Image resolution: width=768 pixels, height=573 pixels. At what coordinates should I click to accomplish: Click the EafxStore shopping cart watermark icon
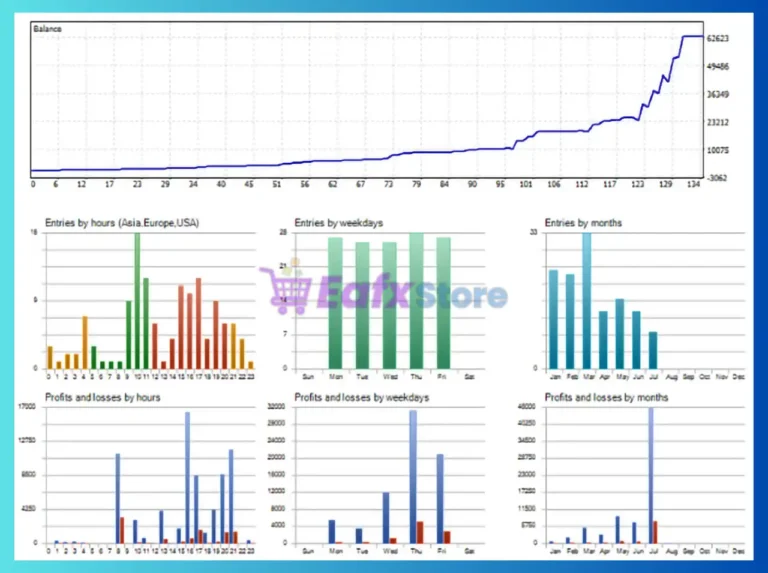click(x=286, y=287)
